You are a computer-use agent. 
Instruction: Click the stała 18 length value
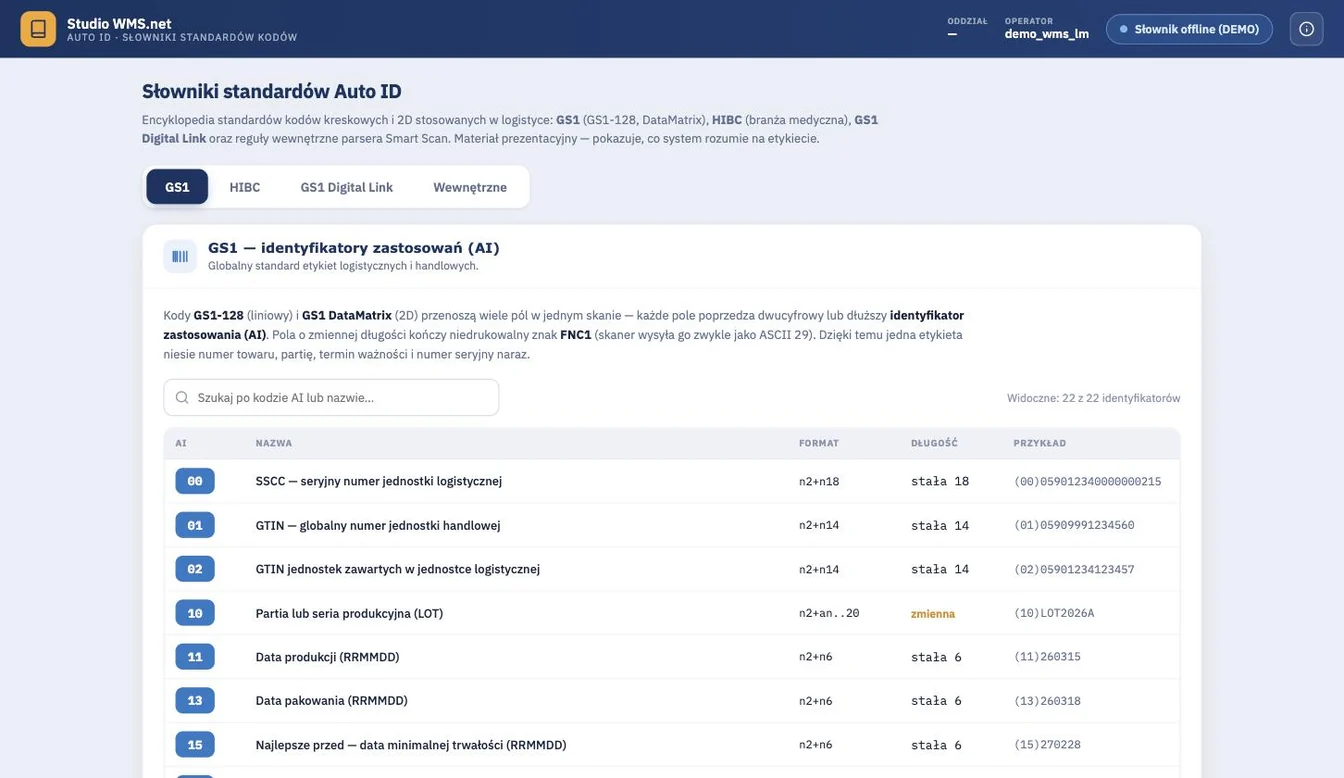coord(940,481)
